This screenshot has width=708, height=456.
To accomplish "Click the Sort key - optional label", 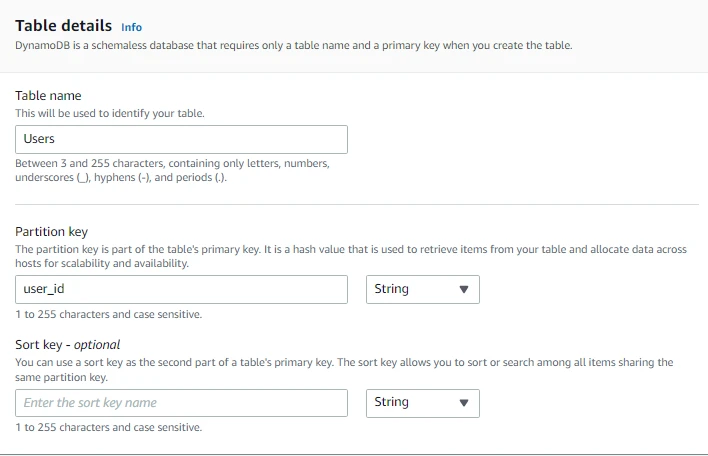I will pyautogui.click(x=67, y=345).
